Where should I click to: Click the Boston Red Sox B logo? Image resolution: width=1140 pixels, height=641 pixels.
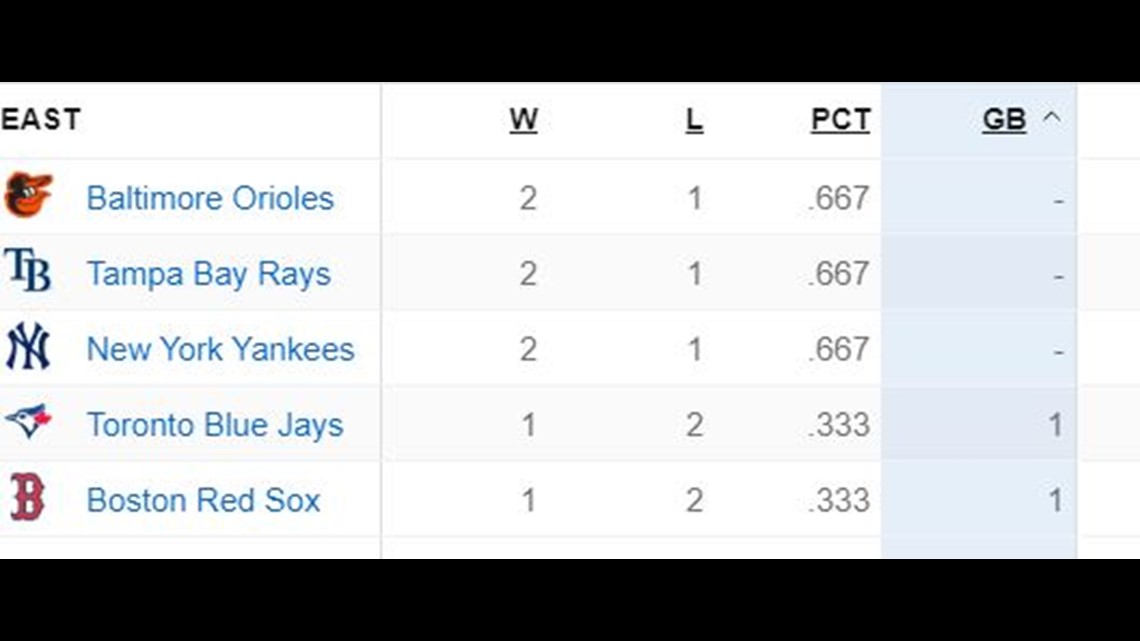click(28, 497)
